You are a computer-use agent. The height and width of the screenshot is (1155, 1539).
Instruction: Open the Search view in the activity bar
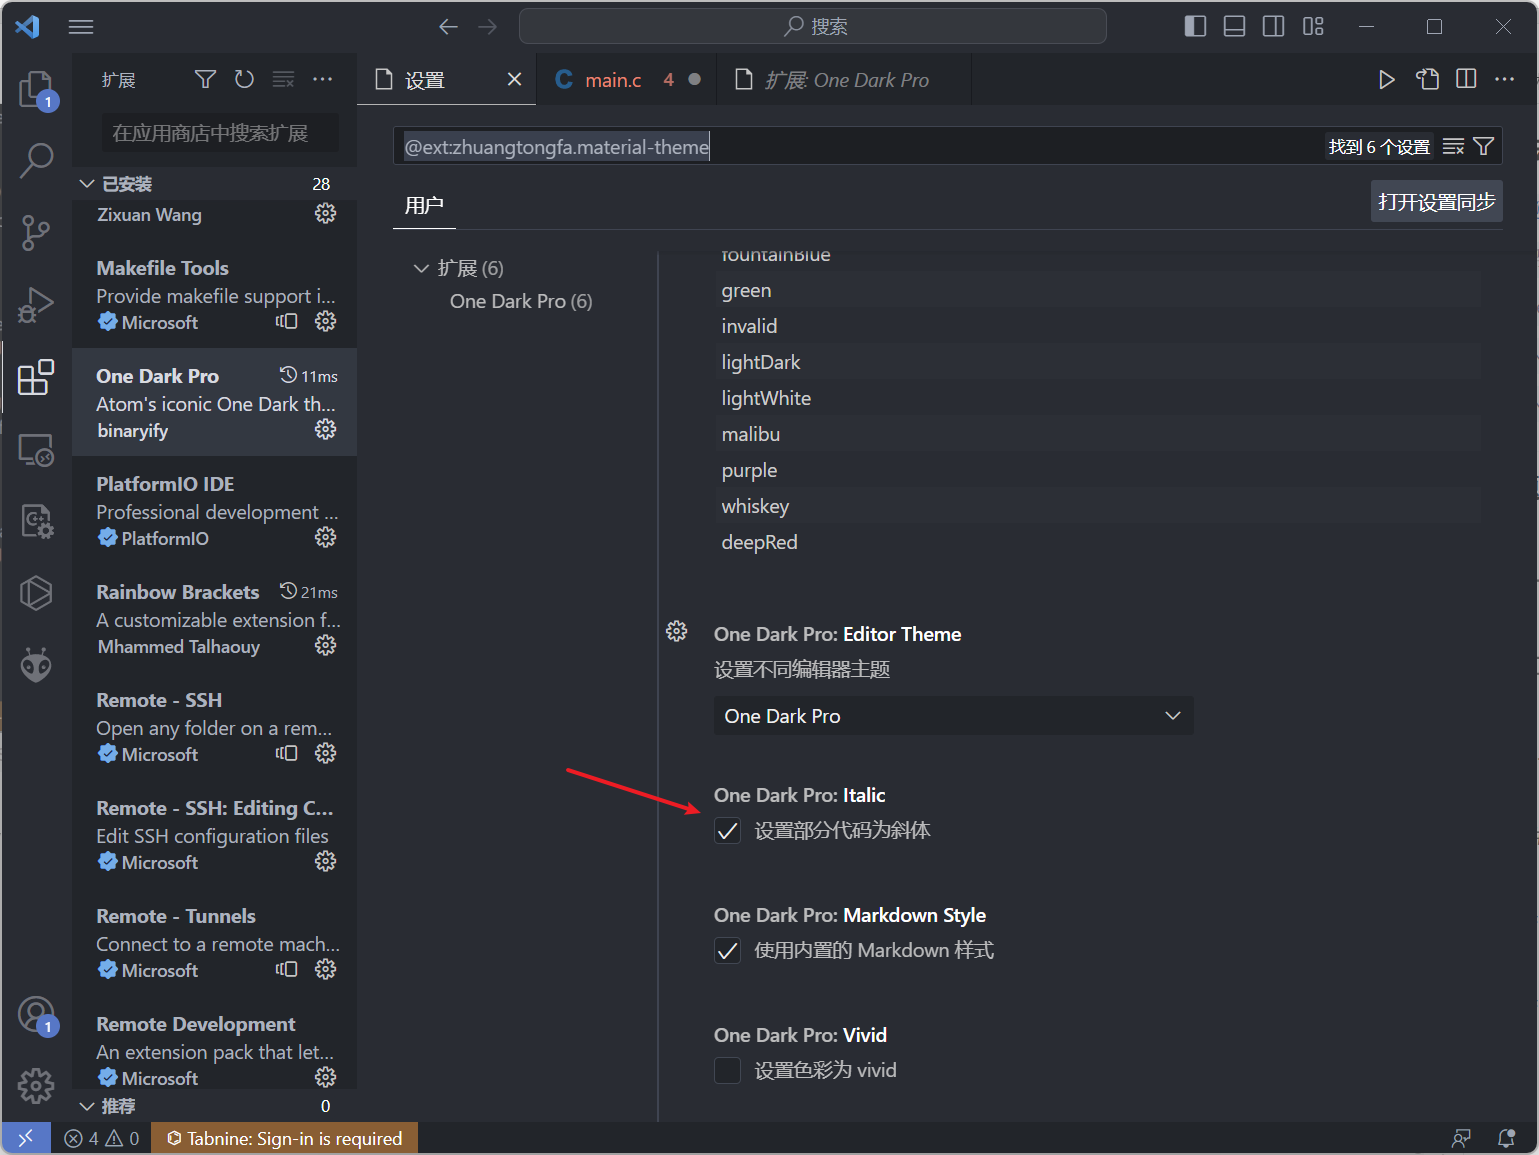(37, 160)
